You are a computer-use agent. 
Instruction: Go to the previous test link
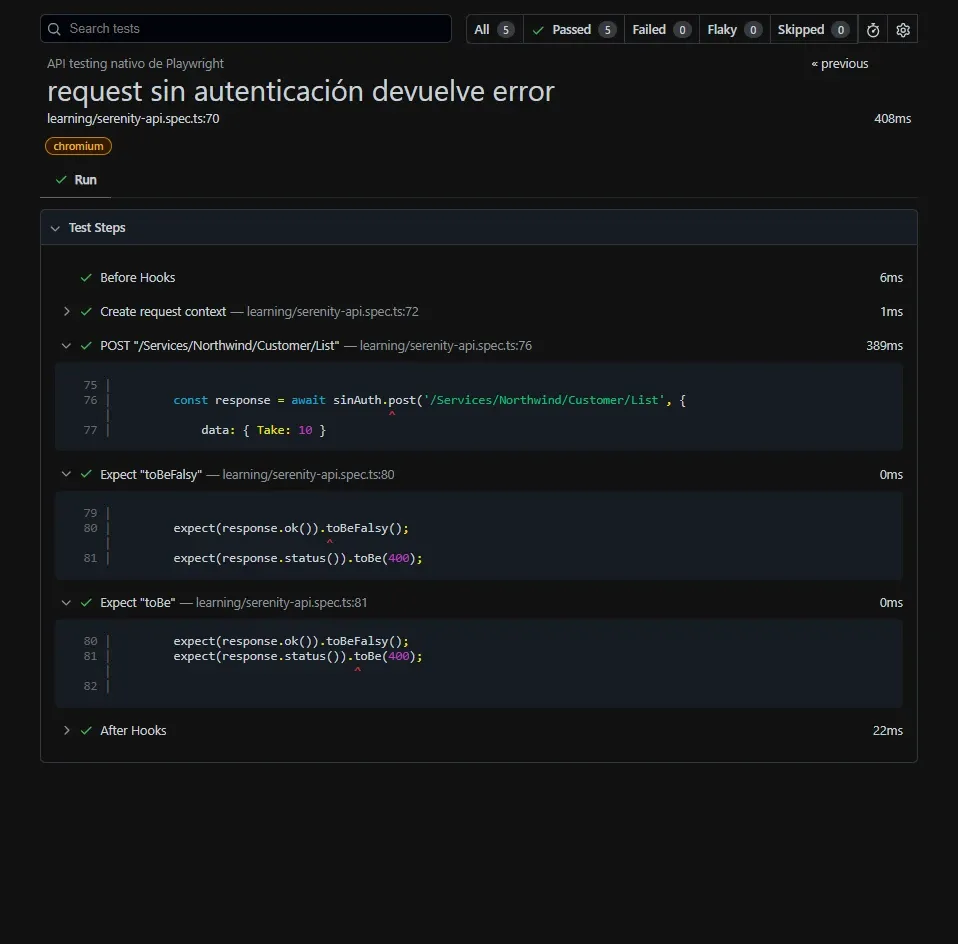(839, 64)
